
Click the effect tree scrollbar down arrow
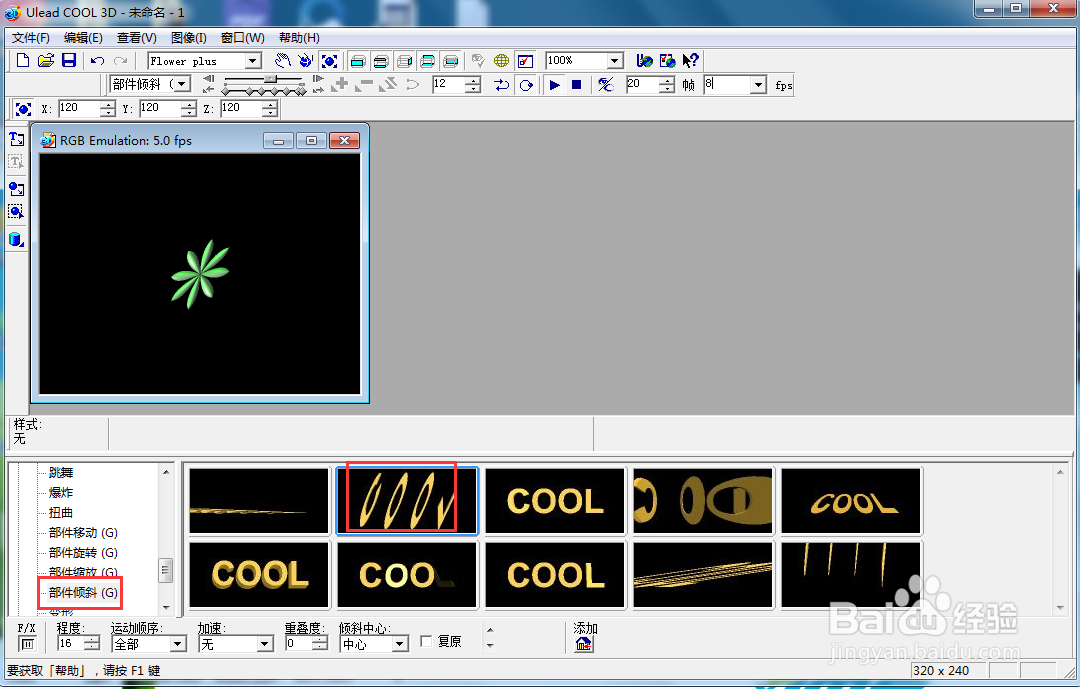click(x=166, y=608)
